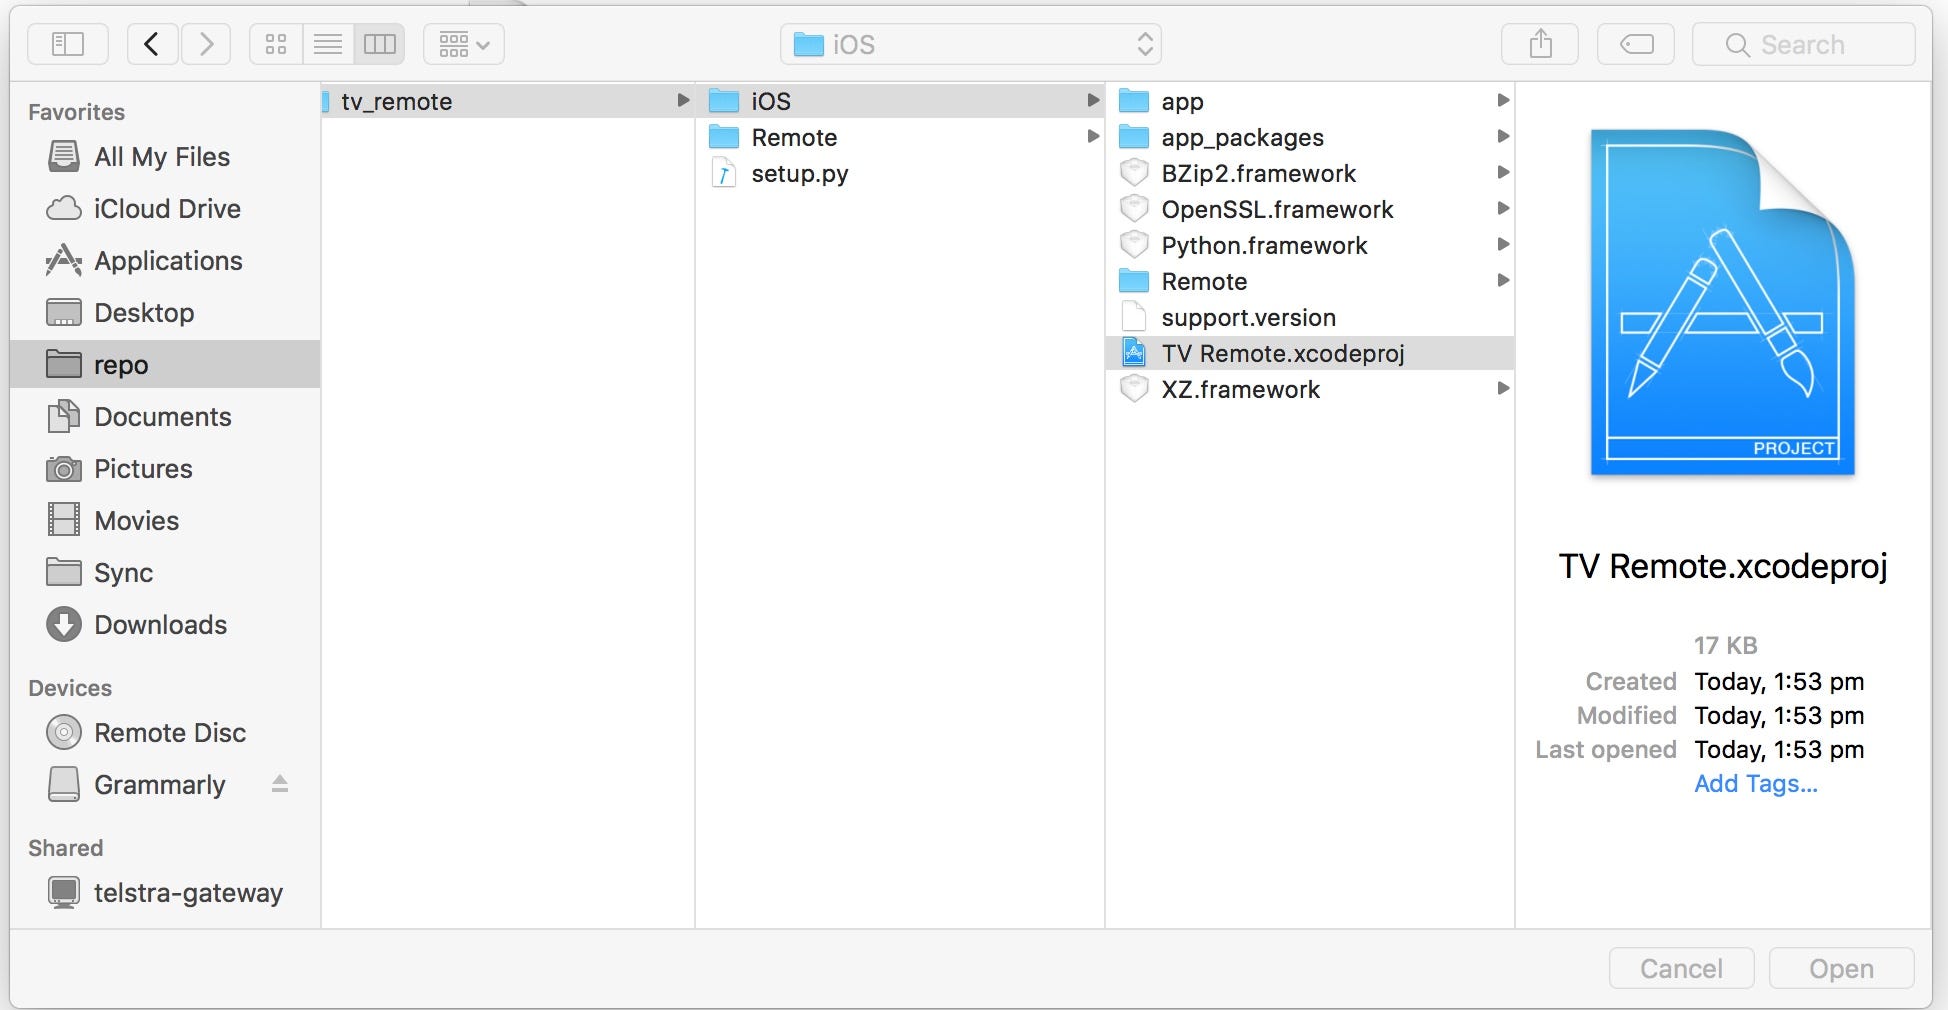
Task: Click the Share toolbar button
Action: (x=1540, y=44)
